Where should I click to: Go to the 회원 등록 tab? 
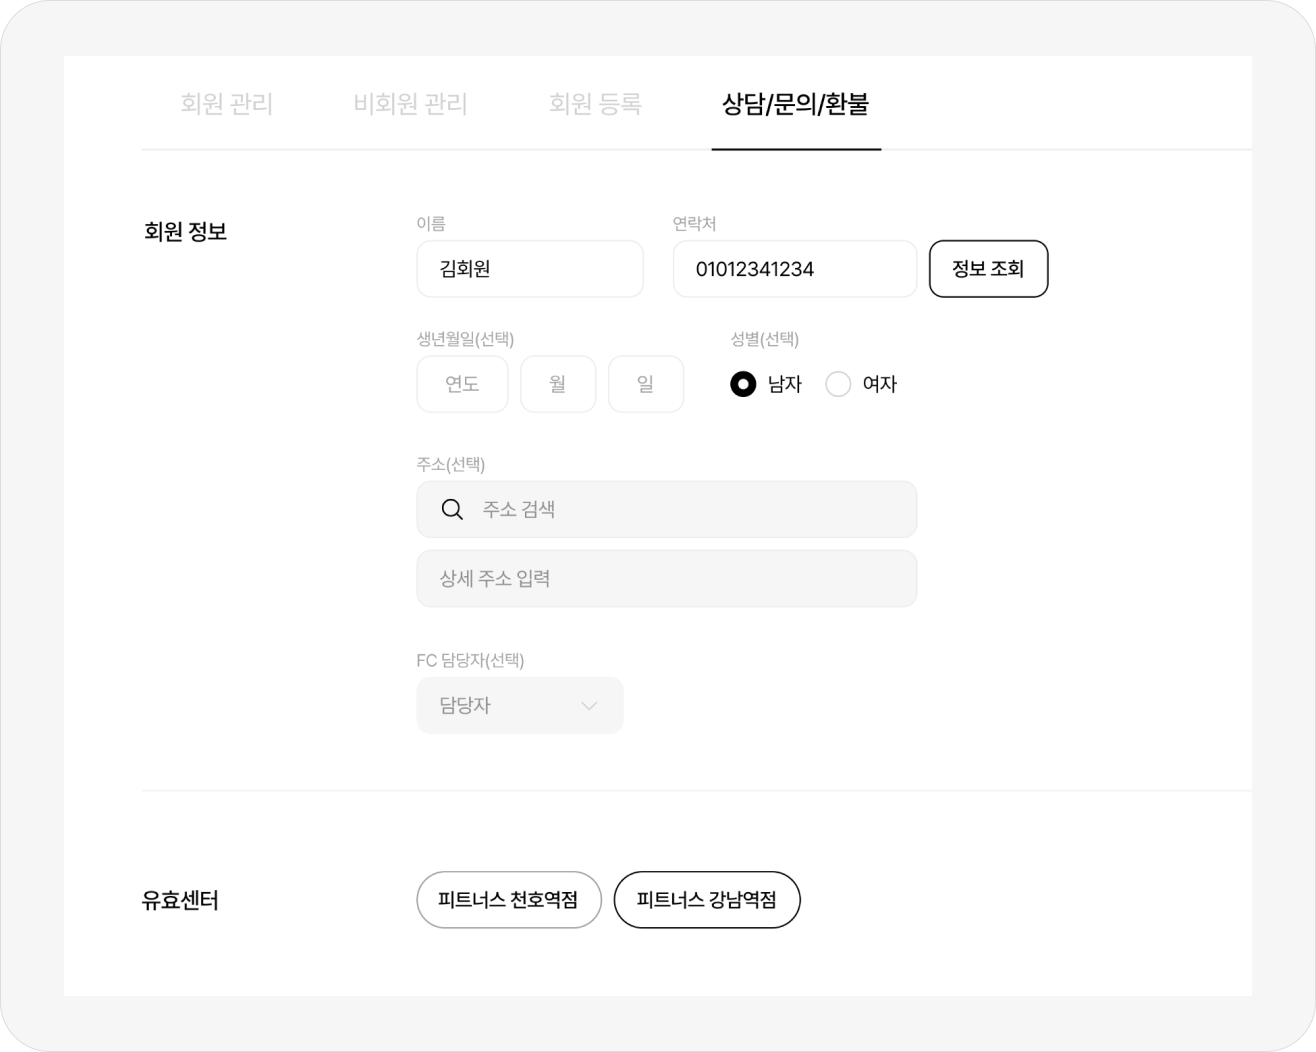[x=595, y=104]
